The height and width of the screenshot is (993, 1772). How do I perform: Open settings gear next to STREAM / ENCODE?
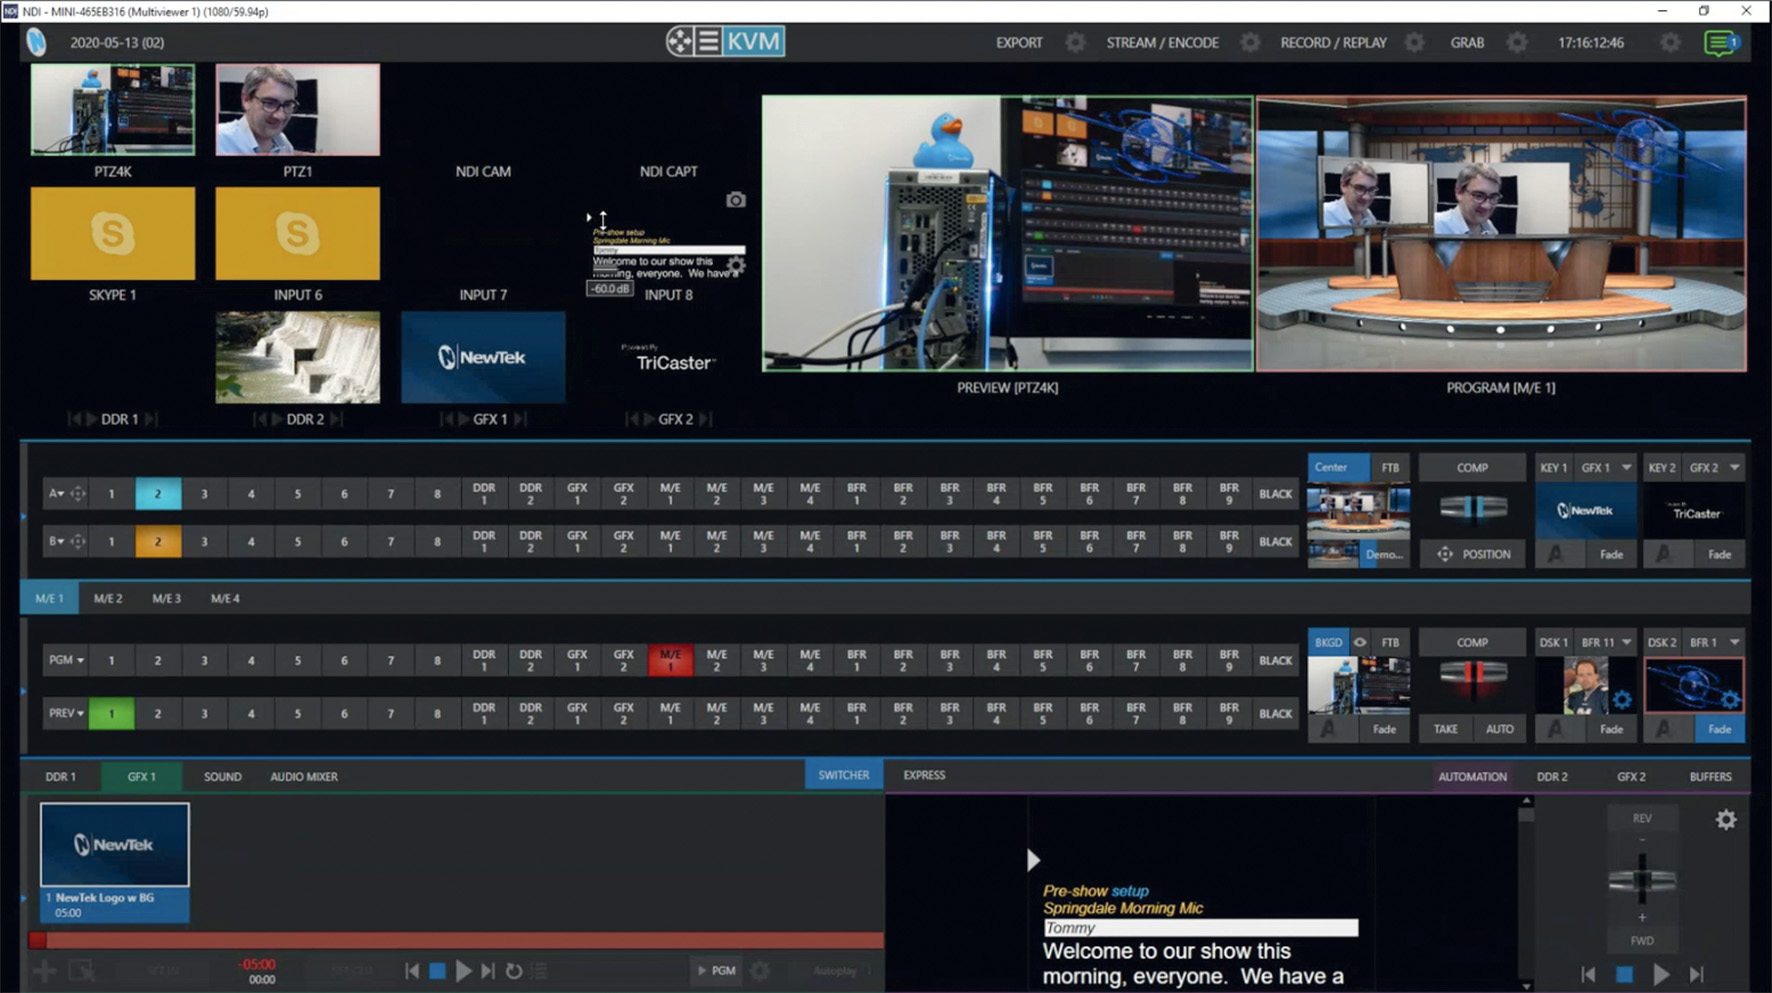point(1250,43)
